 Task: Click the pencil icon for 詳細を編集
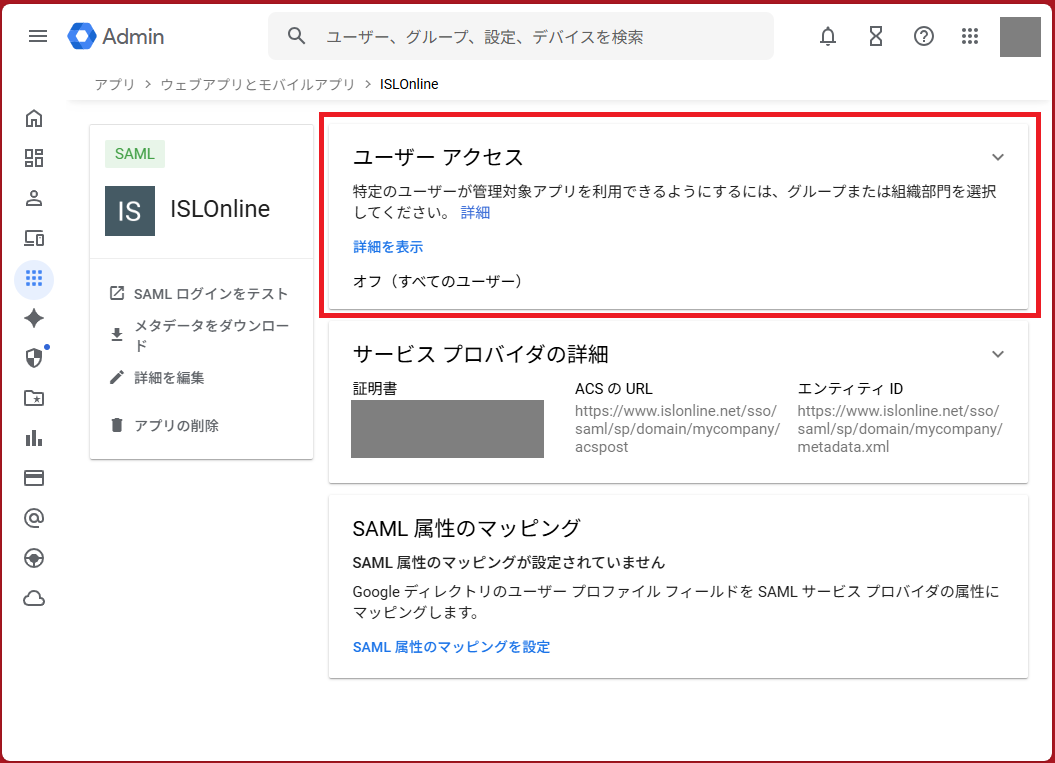coord(117,377)
